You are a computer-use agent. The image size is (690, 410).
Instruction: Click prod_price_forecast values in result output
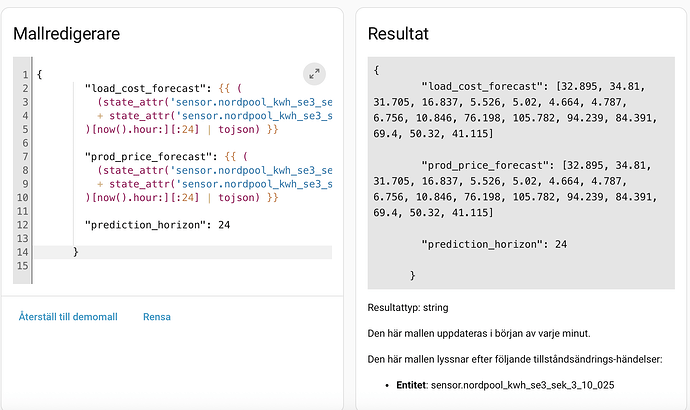coord(515,189)
